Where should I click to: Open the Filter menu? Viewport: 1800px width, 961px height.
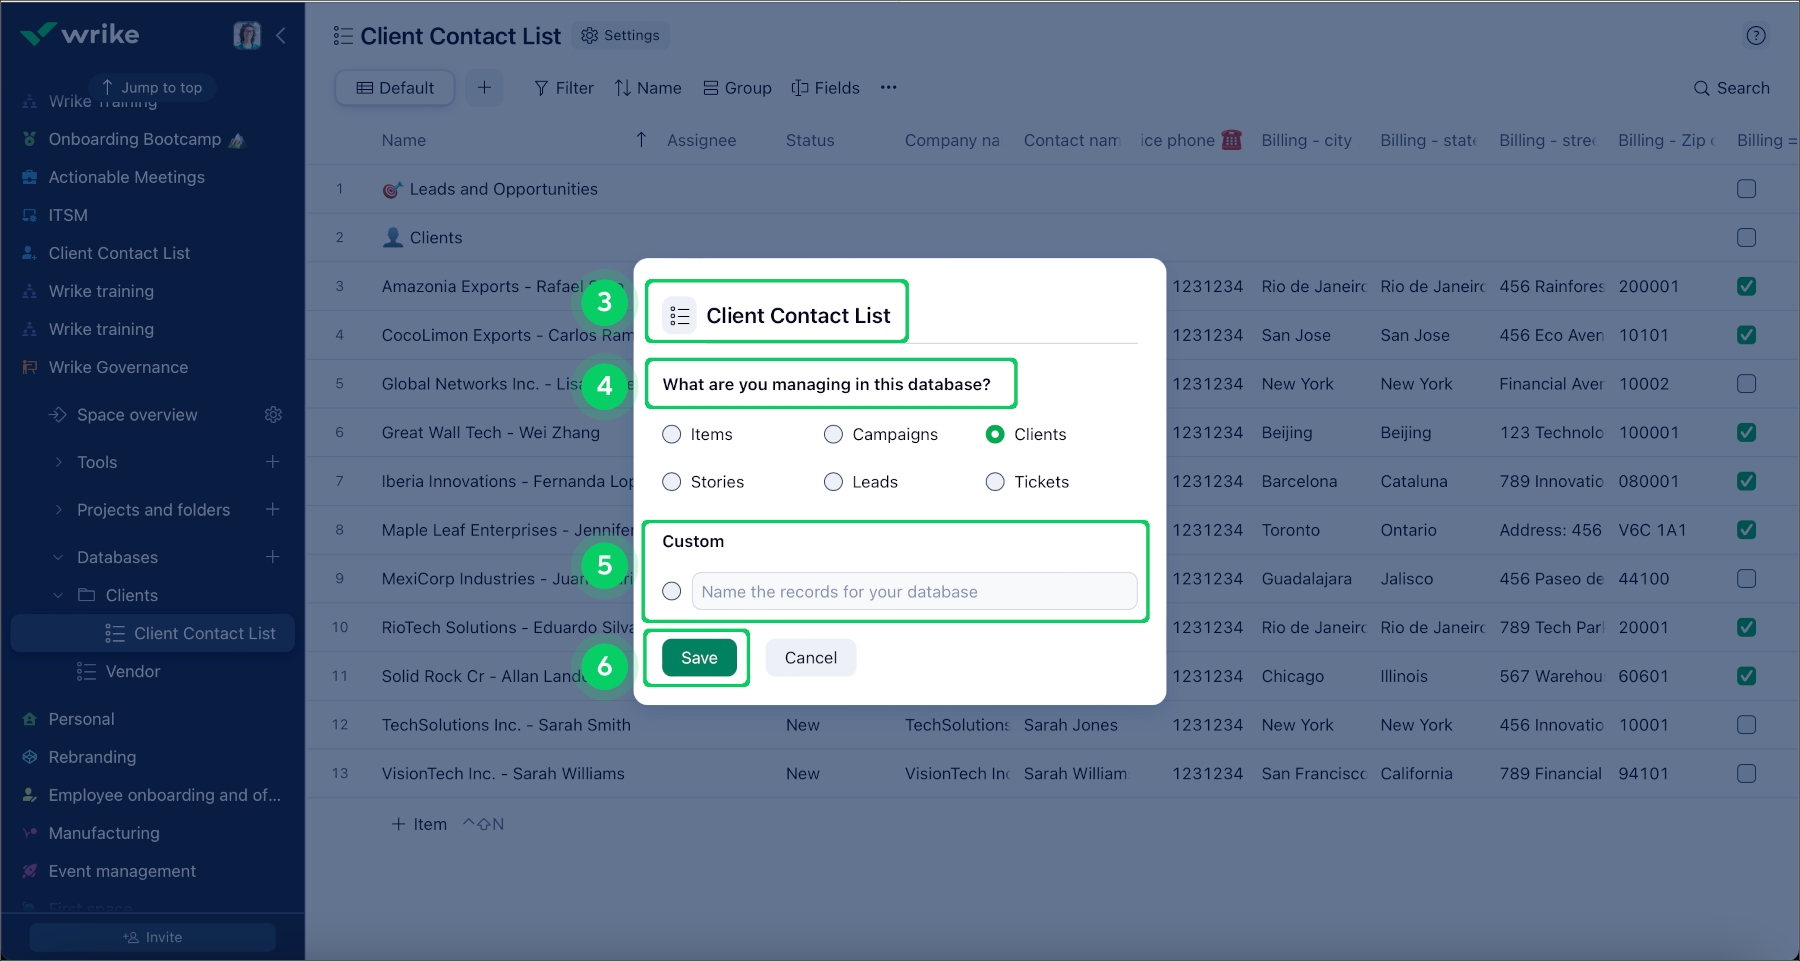click(564, 88)
